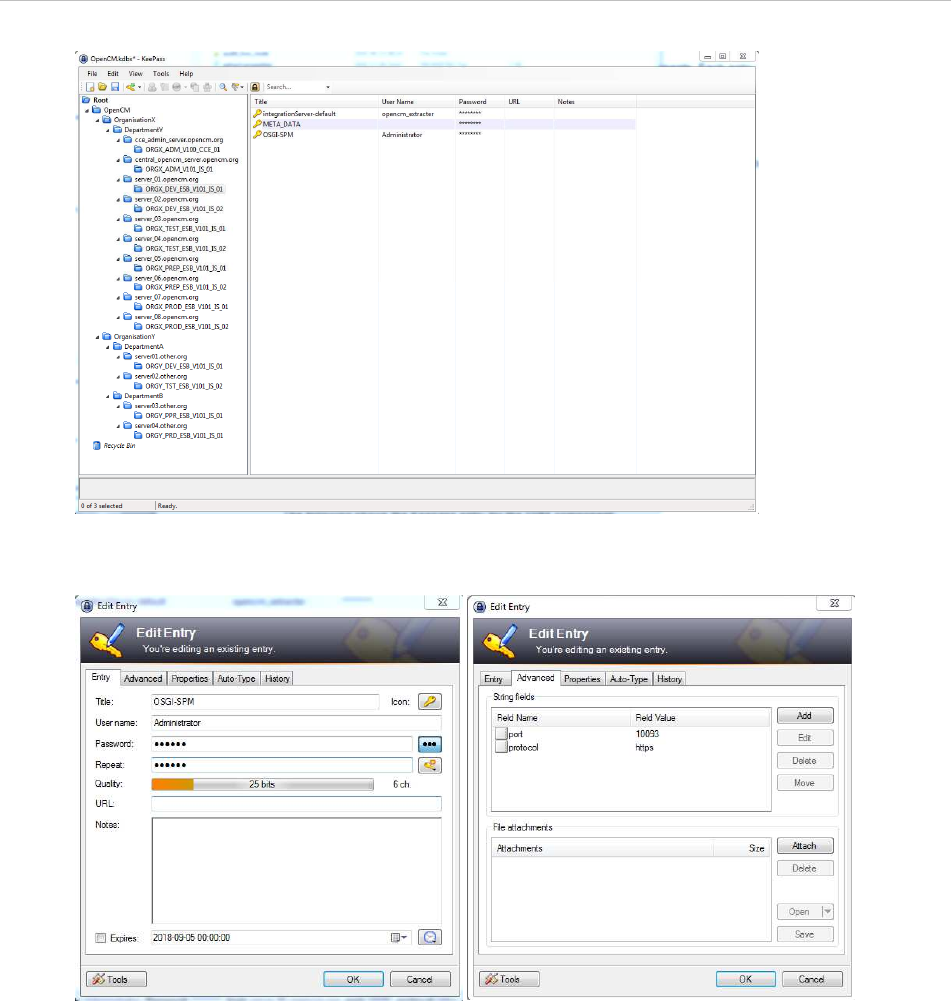Click the Recycle Bin icon in tree
Screen dimensions: 951x1001
click(x=97, y=446)
